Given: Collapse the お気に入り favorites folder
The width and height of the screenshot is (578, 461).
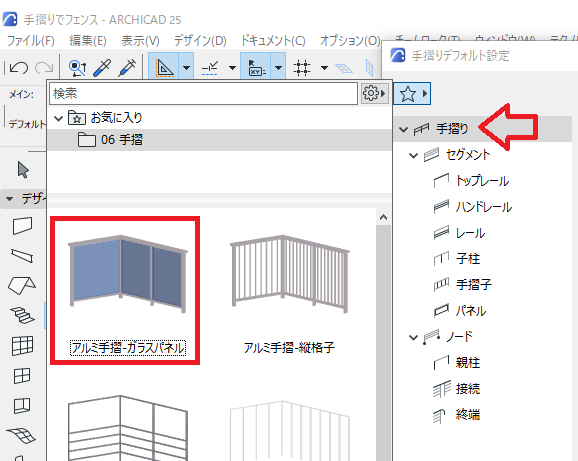Looking at the screenshot, I should tap(58, 118).
